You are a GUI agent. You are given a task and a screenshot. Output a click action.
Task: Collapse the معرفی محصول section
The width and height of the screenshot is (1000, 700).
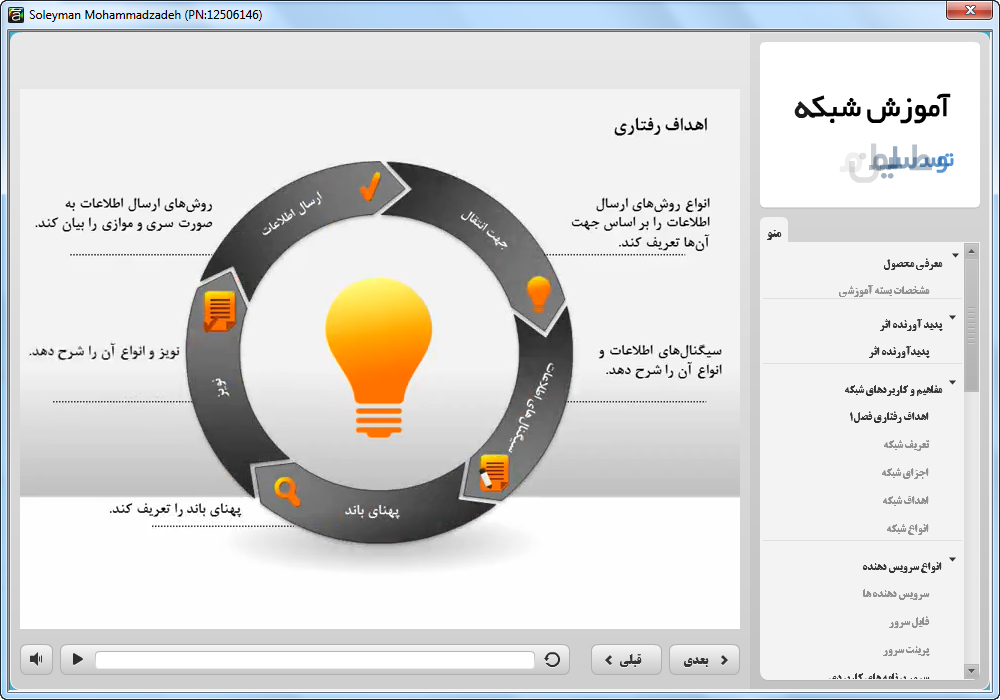point(954,256)
